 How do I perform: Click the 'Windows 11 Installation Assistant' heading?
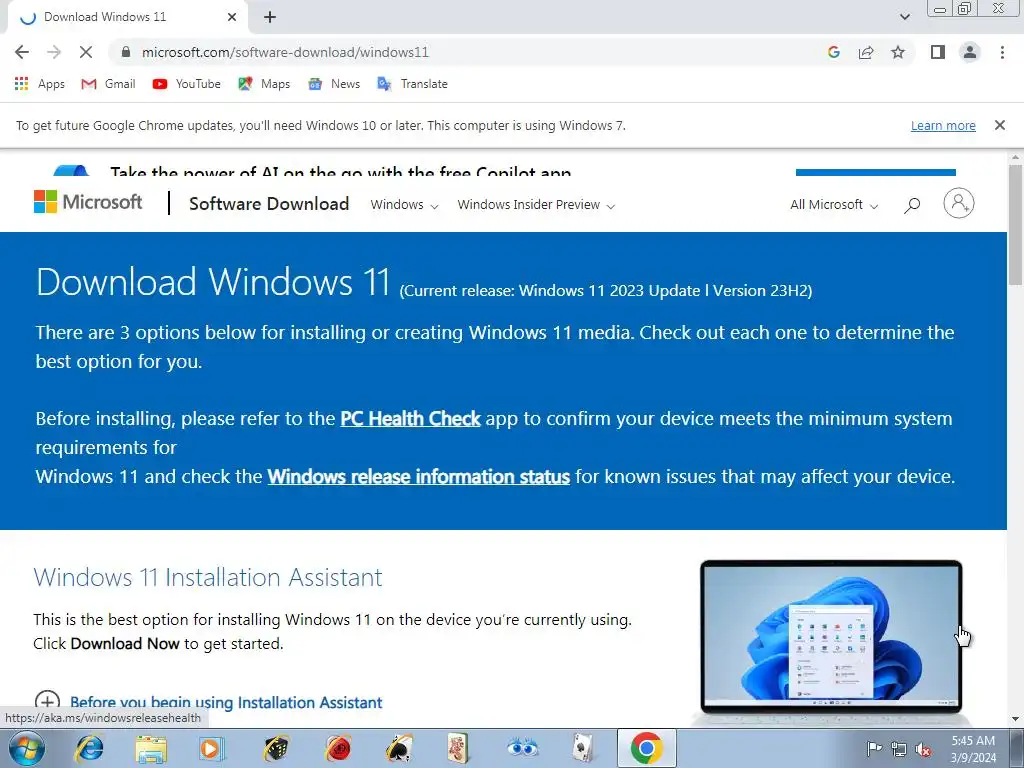point(208,577)
